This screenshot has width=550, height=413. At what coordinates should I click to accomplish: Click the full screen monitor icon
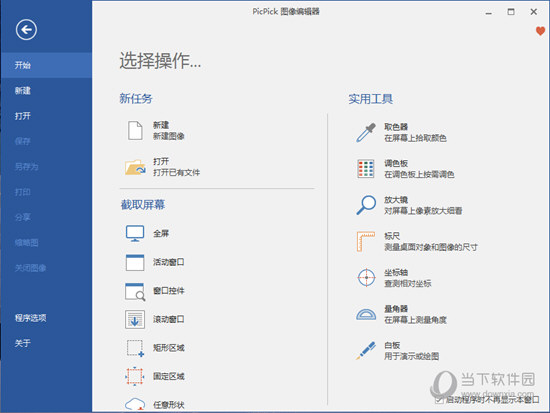point(135,233)
